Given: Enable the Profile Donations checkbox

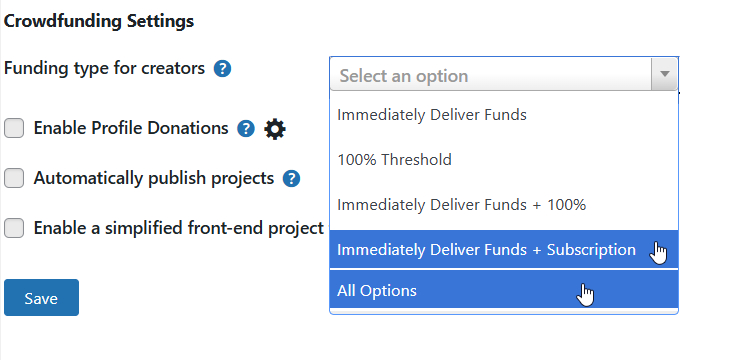Looking at the screenshot, I should point(14,128).
